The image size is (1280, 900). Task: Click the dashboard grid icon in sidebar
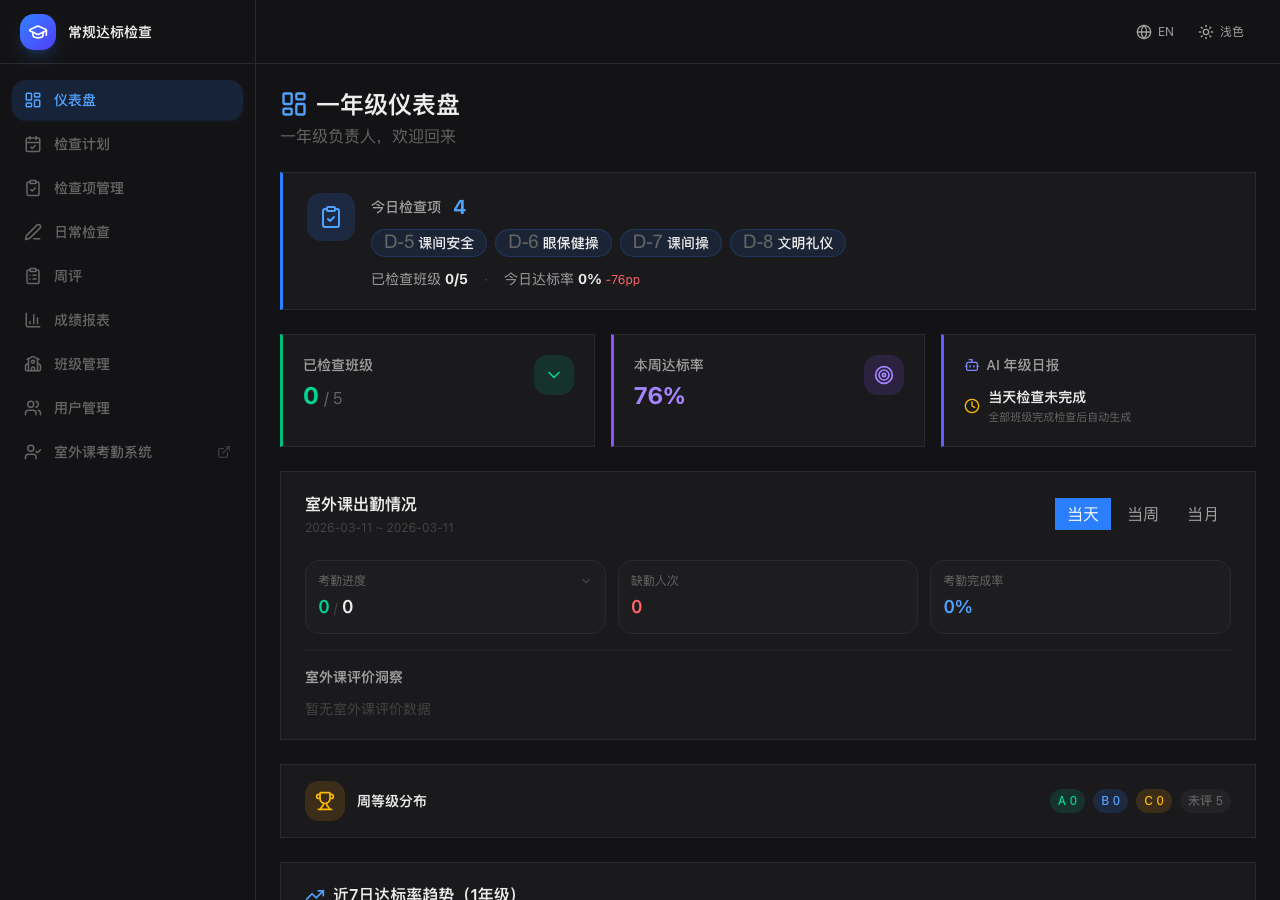tap(33, 100)
